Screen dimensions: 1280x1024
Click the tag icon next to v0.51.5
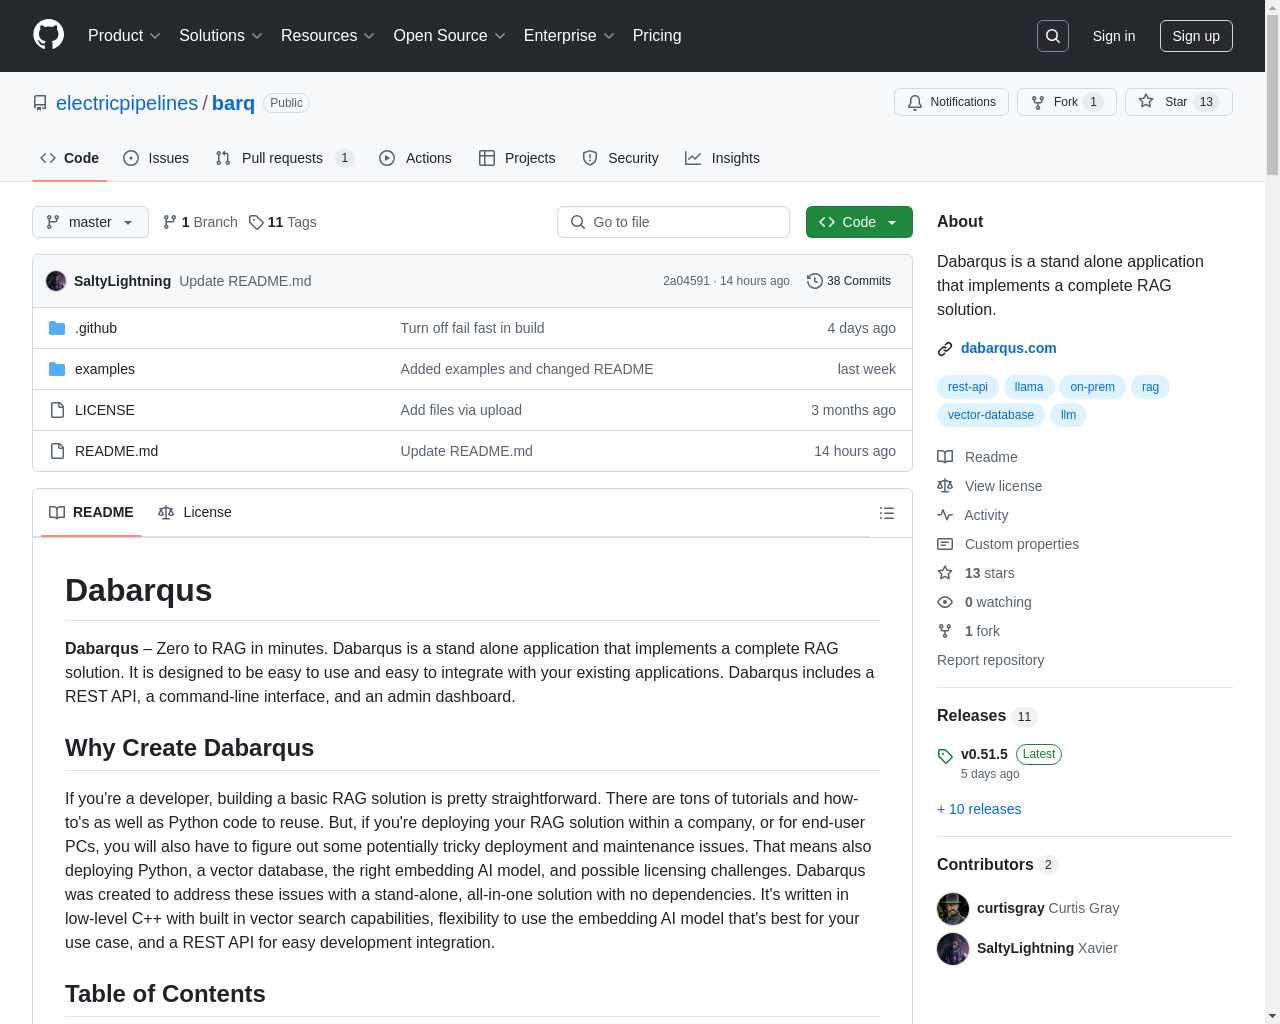point(945,756)
